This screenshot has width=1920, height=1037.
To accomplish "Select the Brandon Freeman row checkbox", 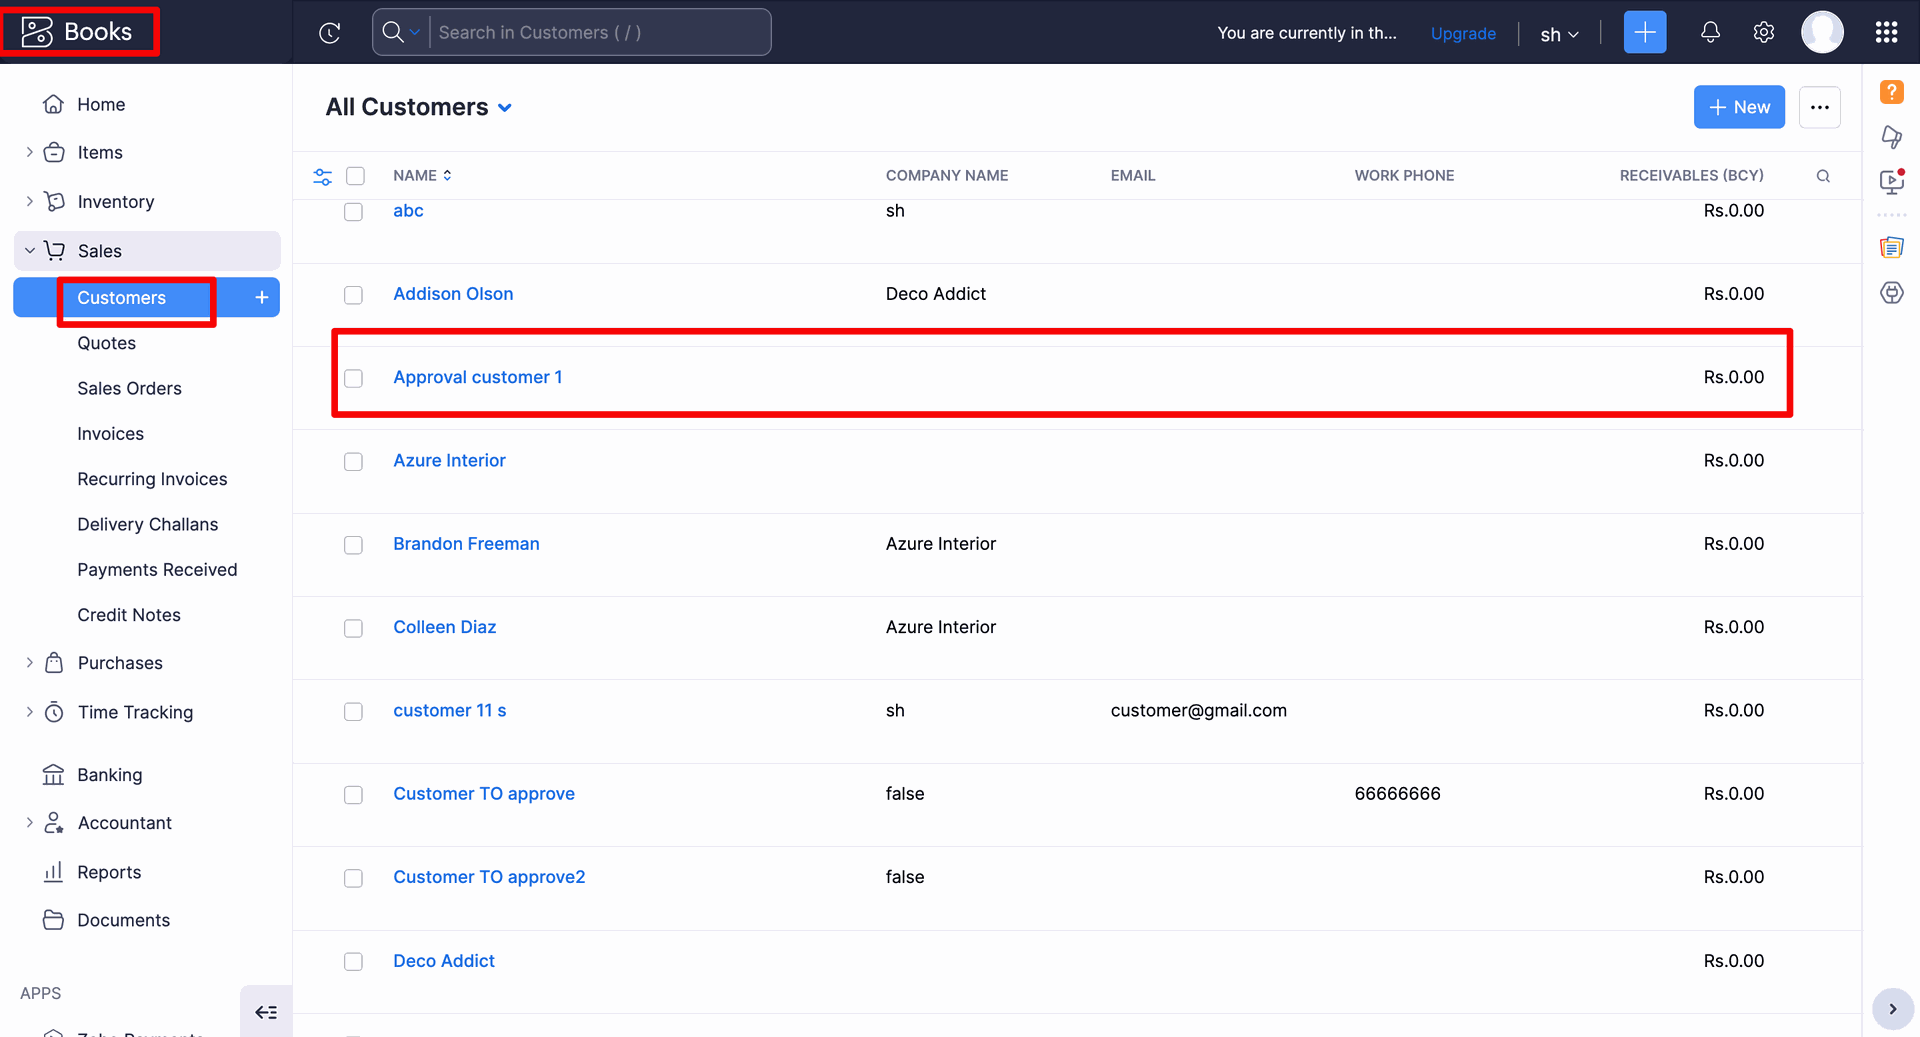I will [353, 545].
